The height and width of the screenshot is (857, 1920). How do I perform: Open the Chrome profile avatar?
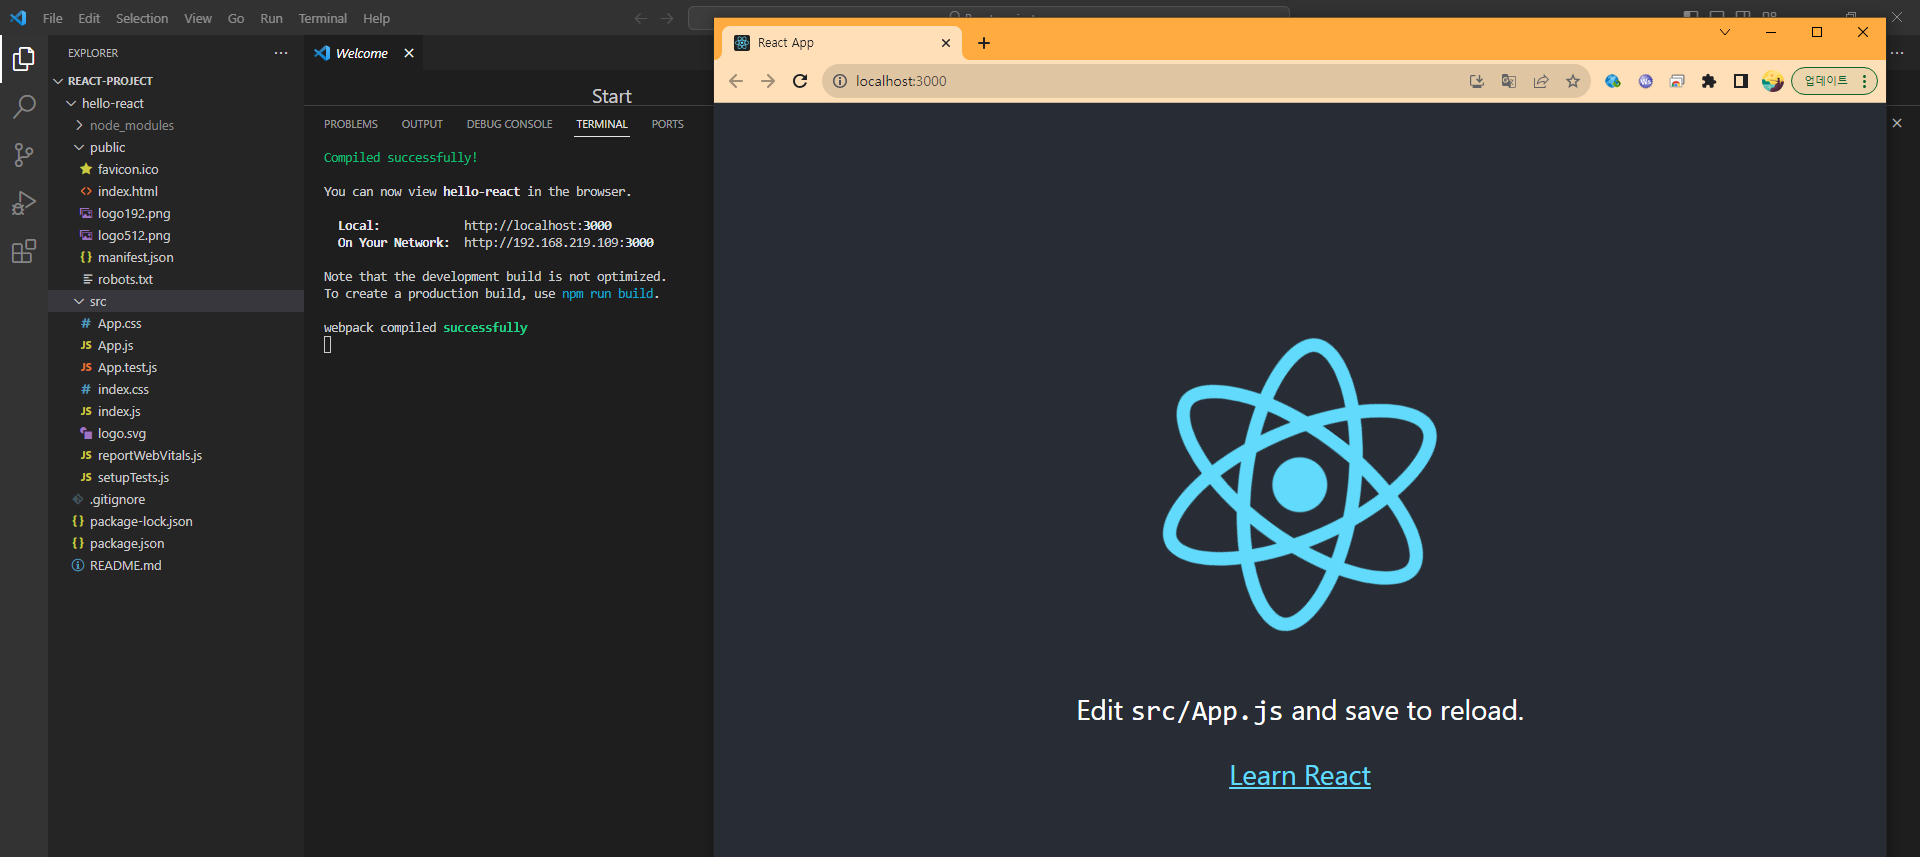pos(1773,81)
